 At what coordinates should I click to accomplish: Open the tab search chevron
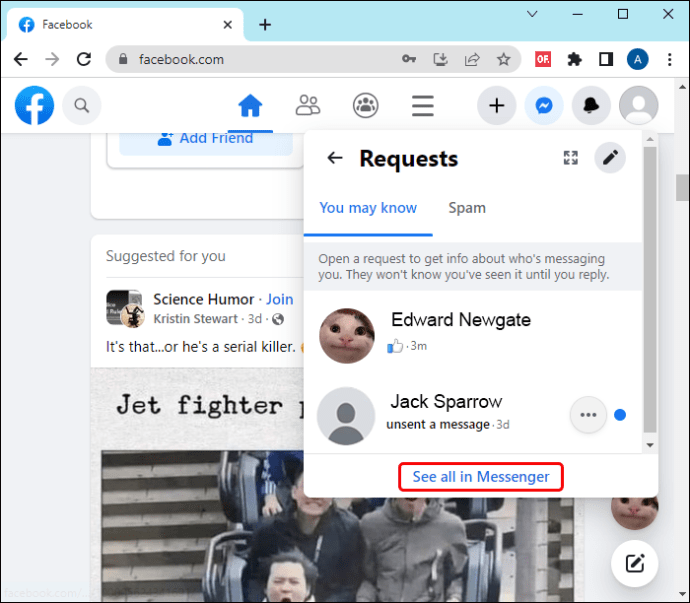(x=532, y=14)
